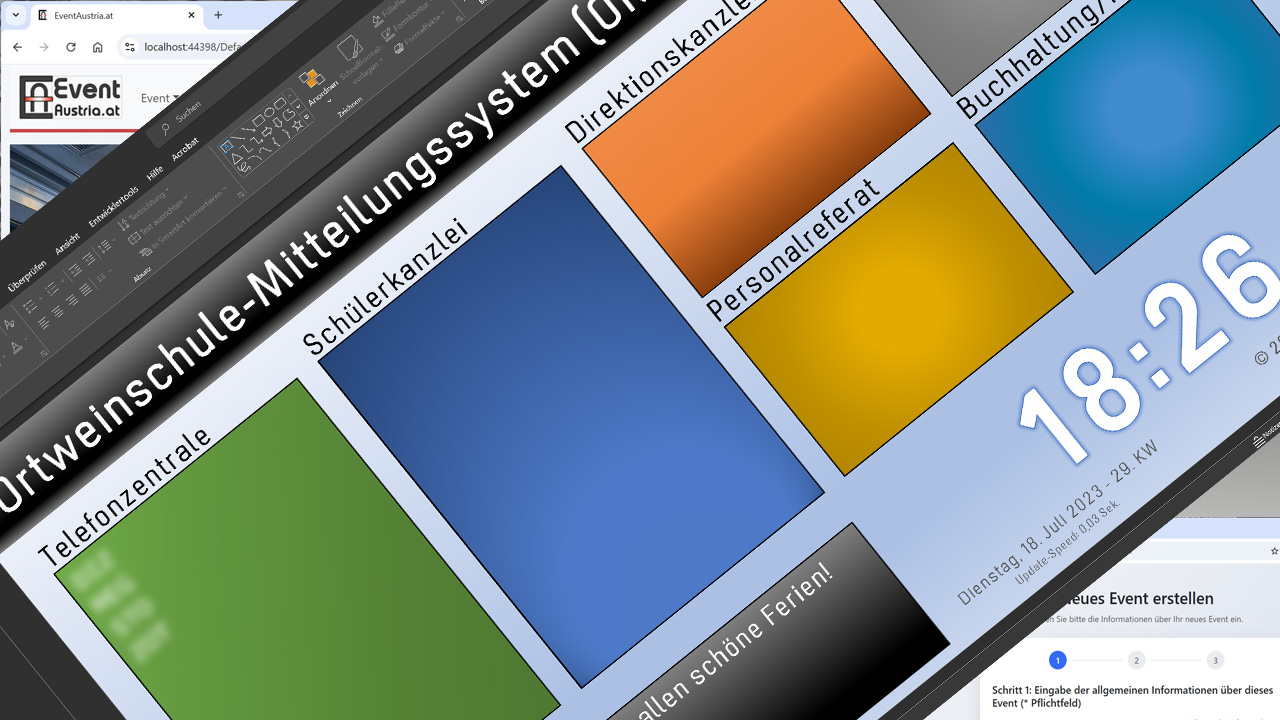Select the dark blue Schülerkanzlei box

[571, 425]
